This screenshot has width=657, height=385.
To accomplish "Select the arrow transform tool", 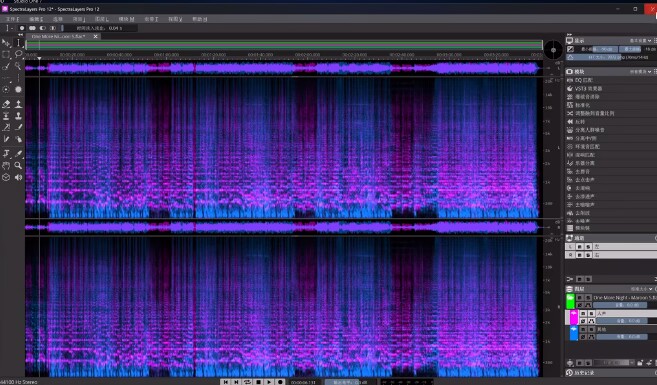I will [6, 43].
